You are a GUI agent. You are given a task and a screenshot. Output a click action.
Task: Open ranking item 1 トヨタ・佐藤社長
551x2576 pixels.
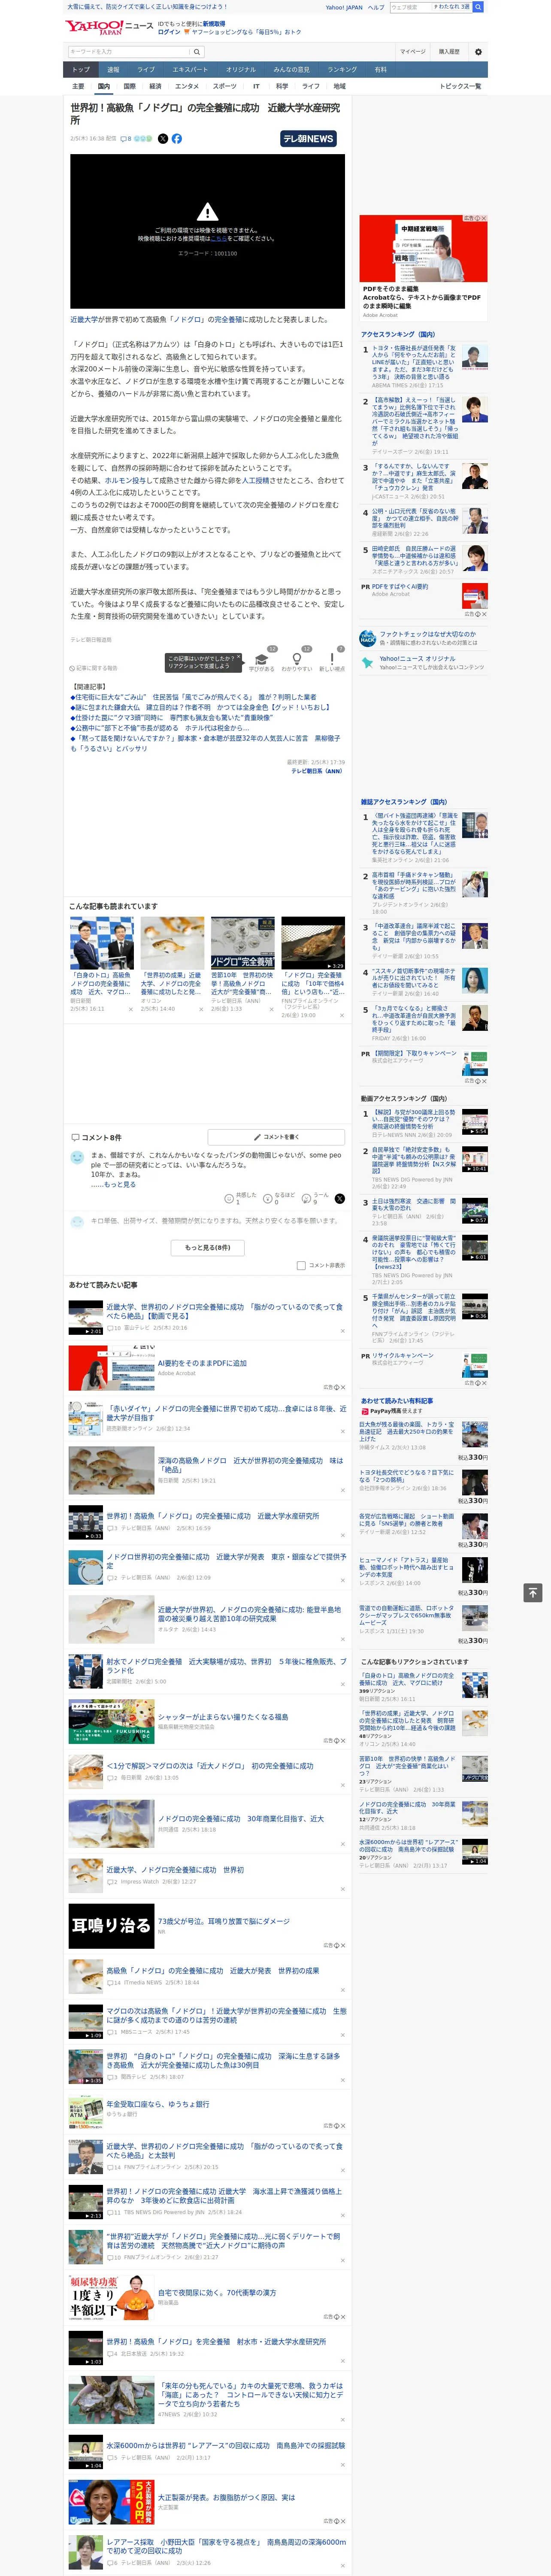click(424, 365)
